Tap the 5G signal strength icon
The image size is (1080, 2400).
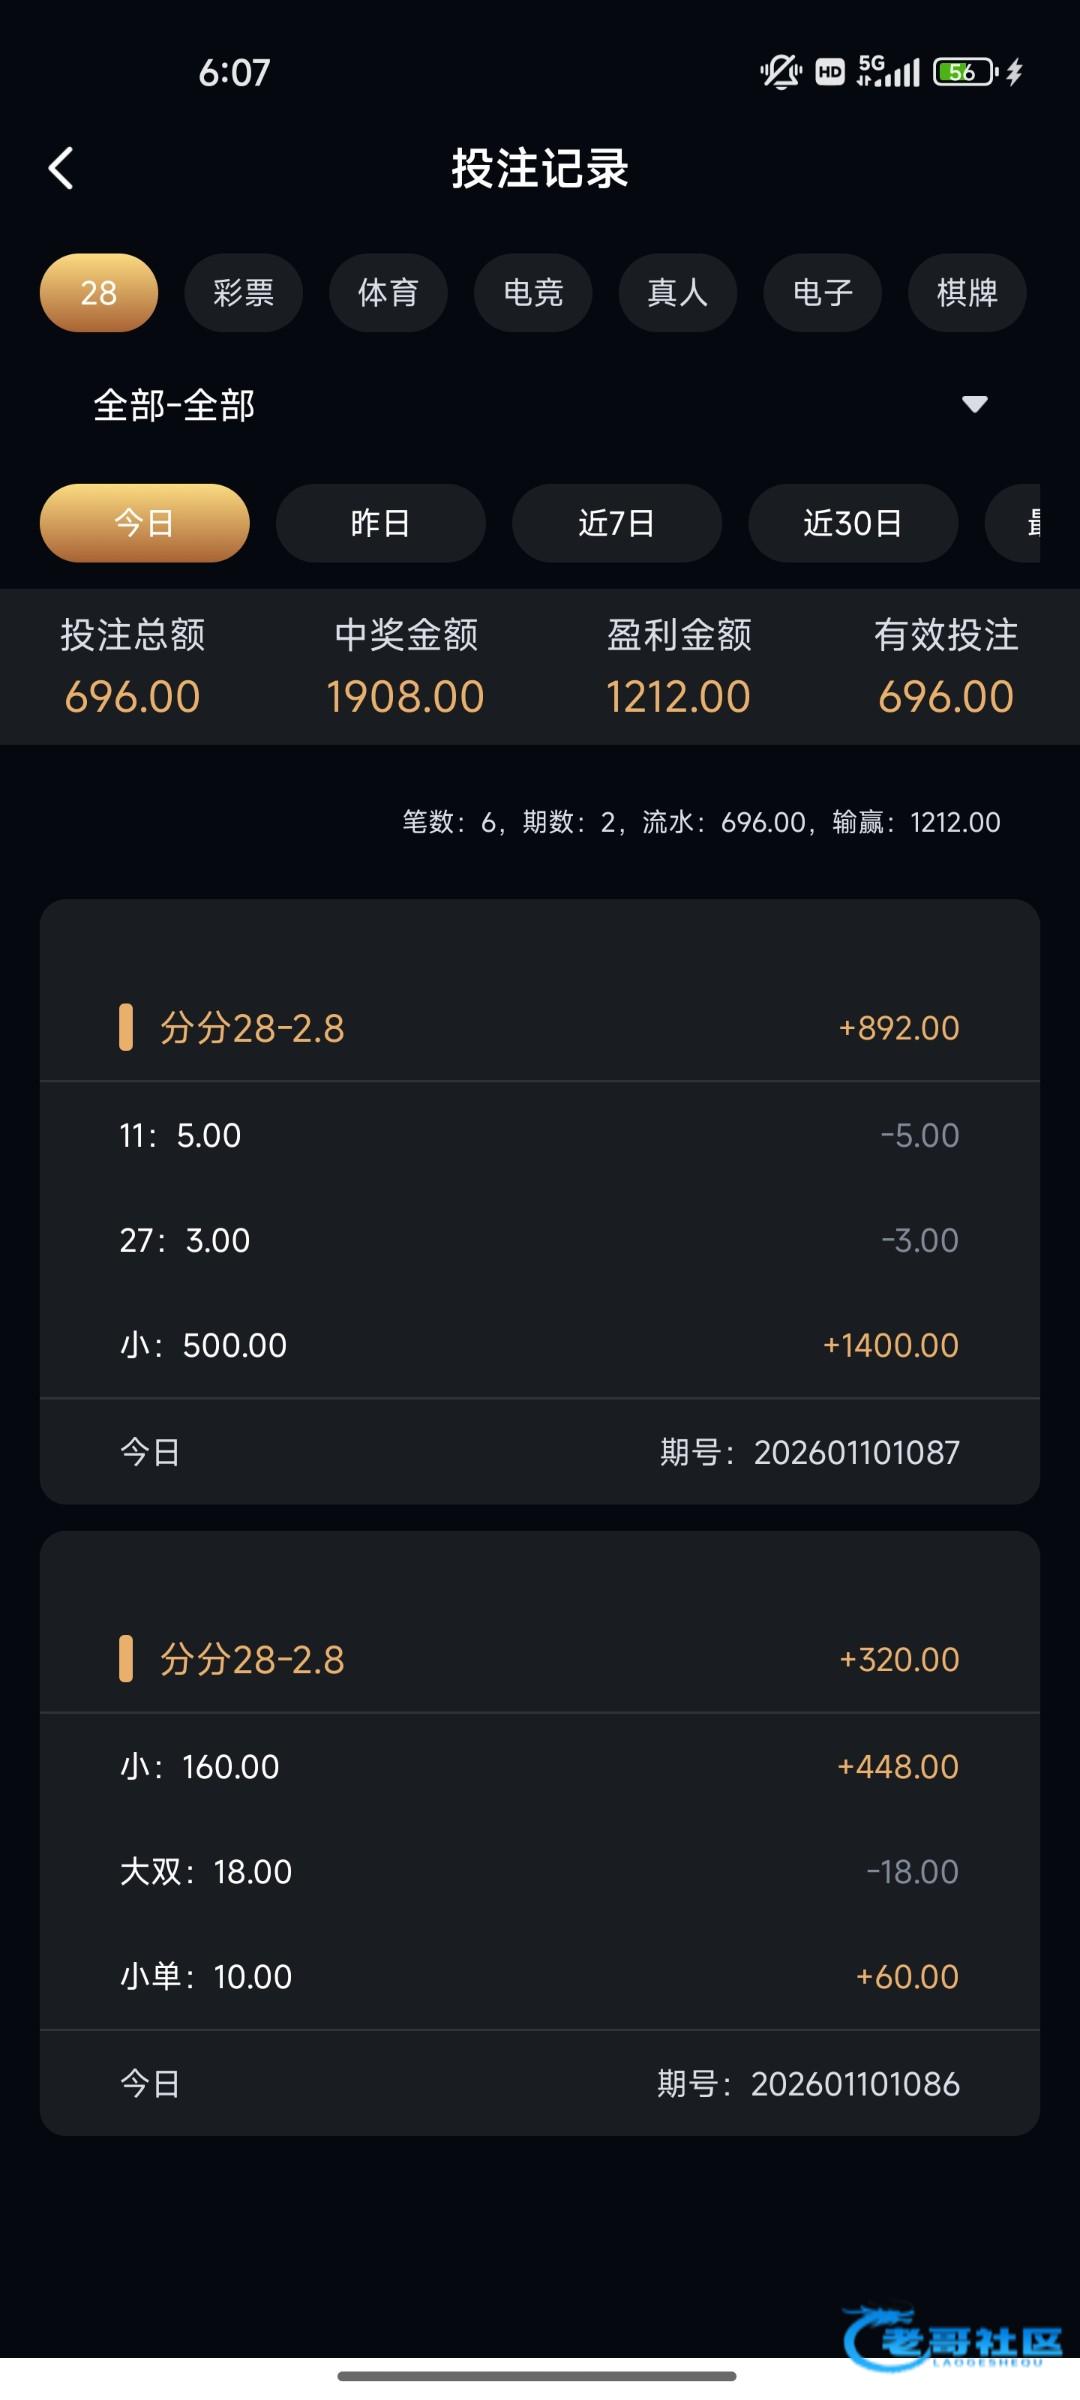888,72
